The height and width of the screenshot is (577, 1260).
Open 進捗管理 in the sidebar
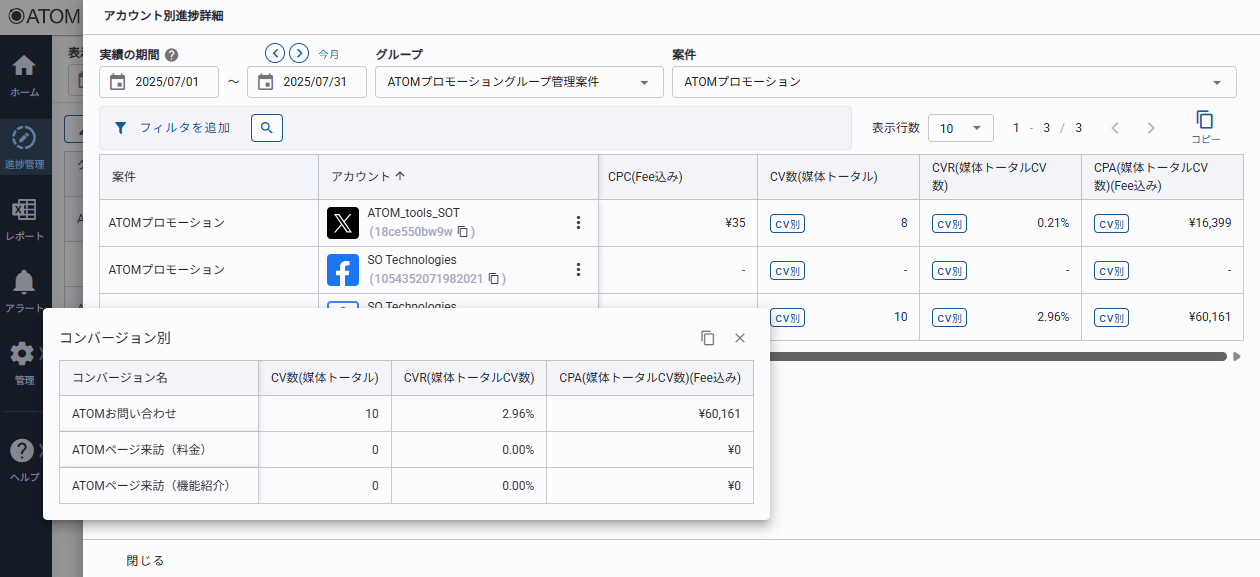coord(24,145)
